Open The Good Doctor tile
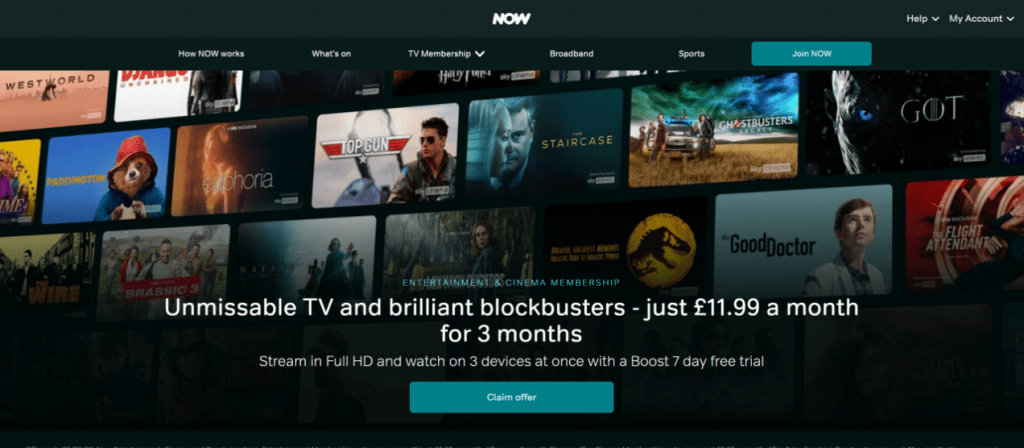The height and width of the screenshot is (448, 1024). (x=803, y=242)
